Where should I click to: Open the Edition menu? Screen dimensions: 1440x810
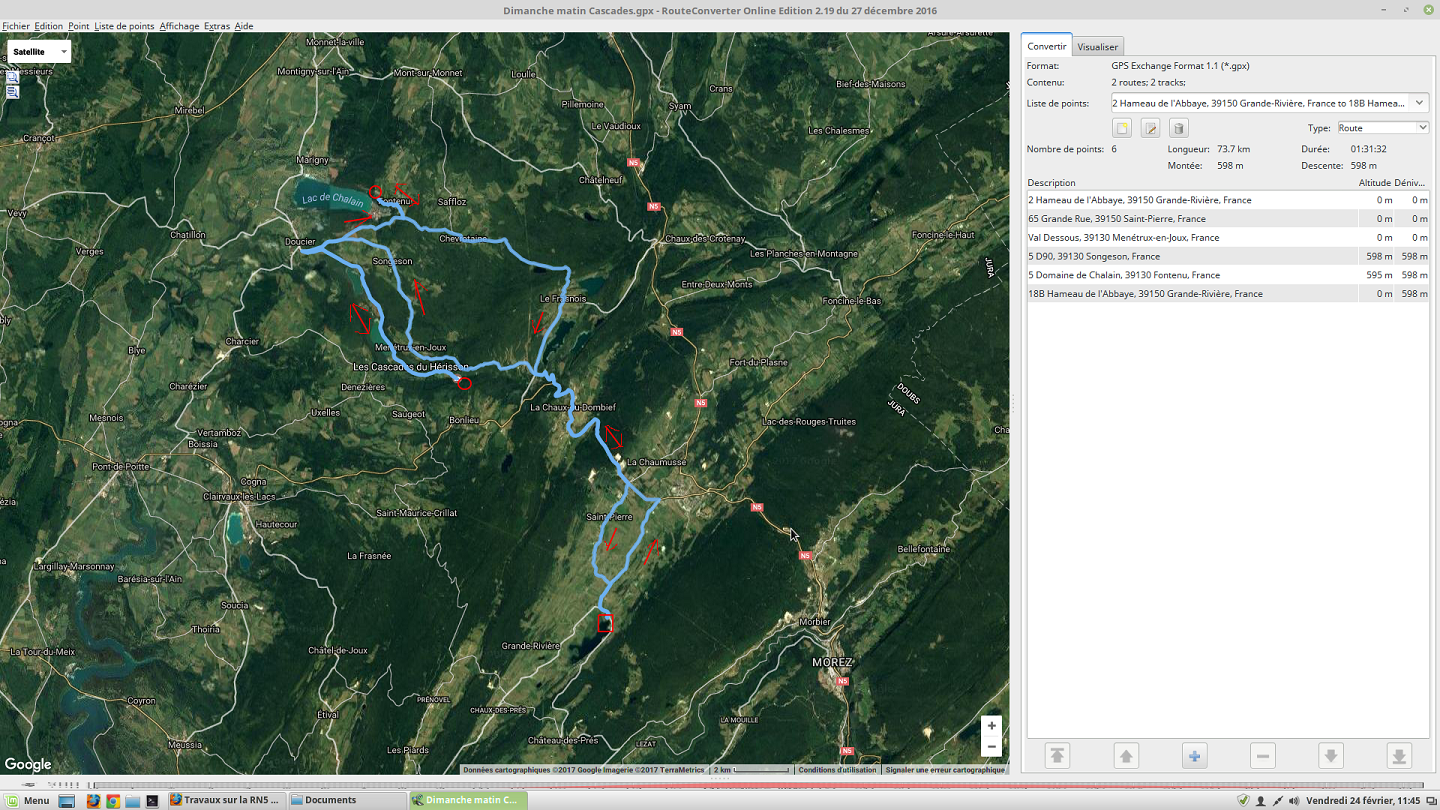[x=48, y=26]
